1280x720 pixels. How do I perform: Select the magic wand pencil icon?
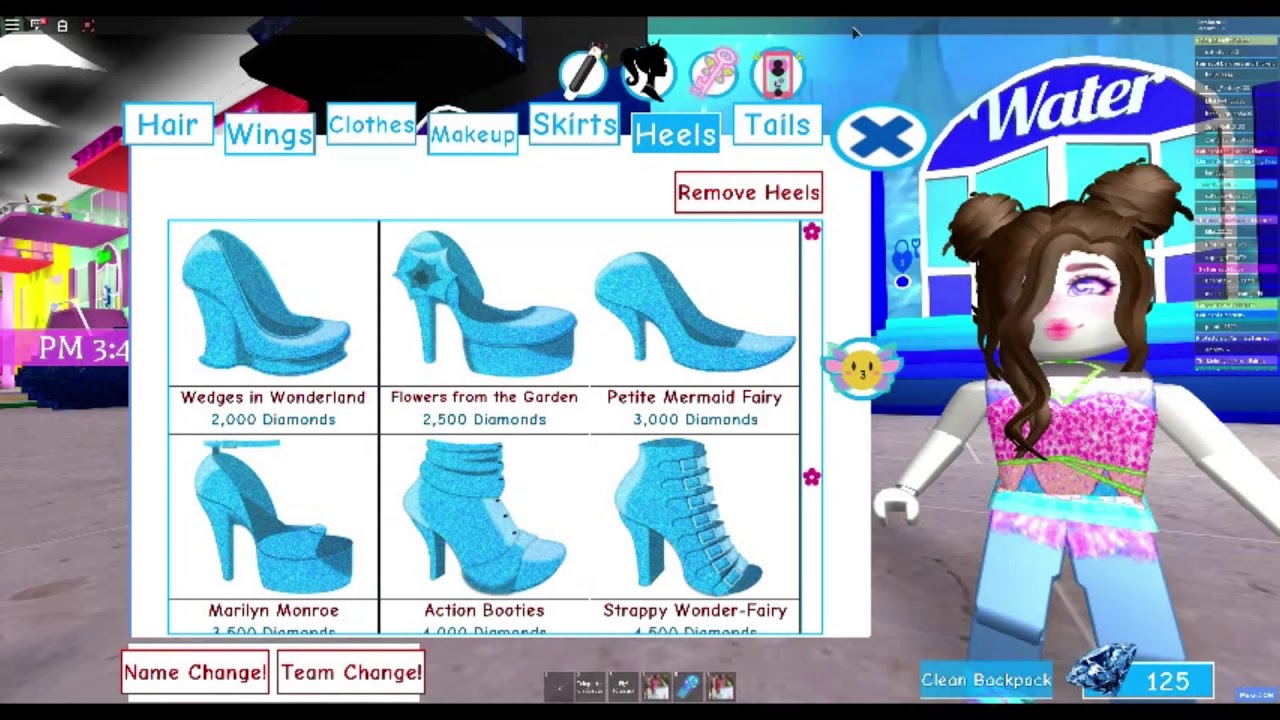pyautogui.click(x=584, y=73)
